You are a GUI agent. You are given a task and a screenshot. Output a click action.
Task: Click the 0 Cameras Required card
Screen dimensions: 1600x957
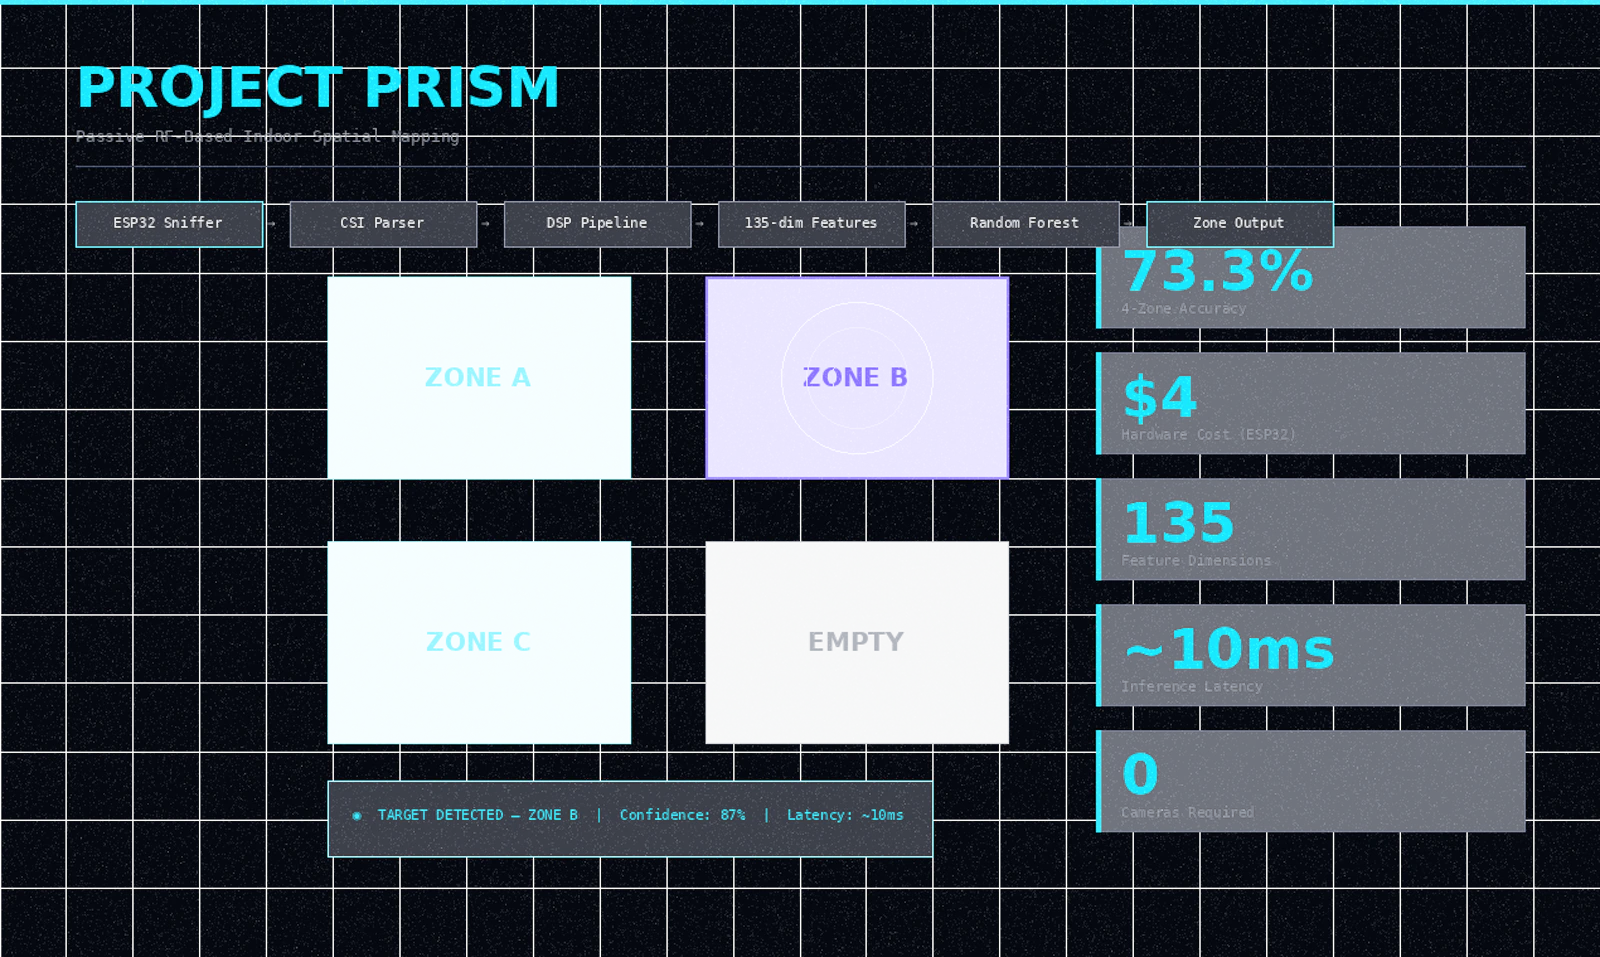click(x=1311, y=781)
